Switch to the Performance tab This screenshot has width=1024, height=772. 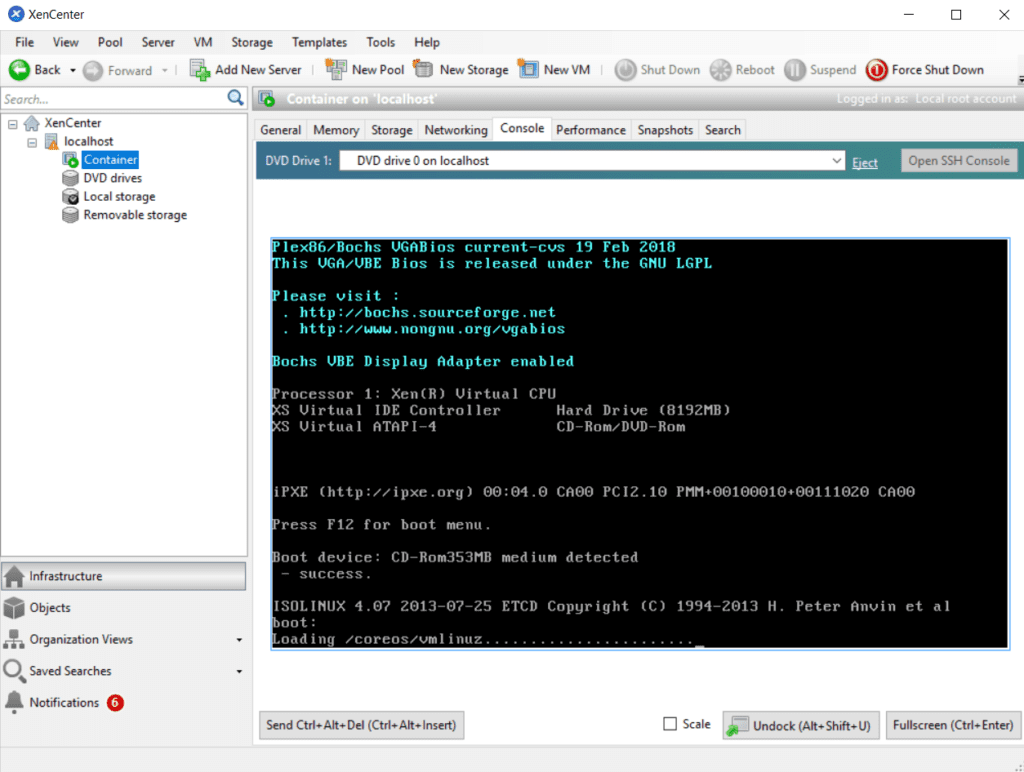(591, 129)
